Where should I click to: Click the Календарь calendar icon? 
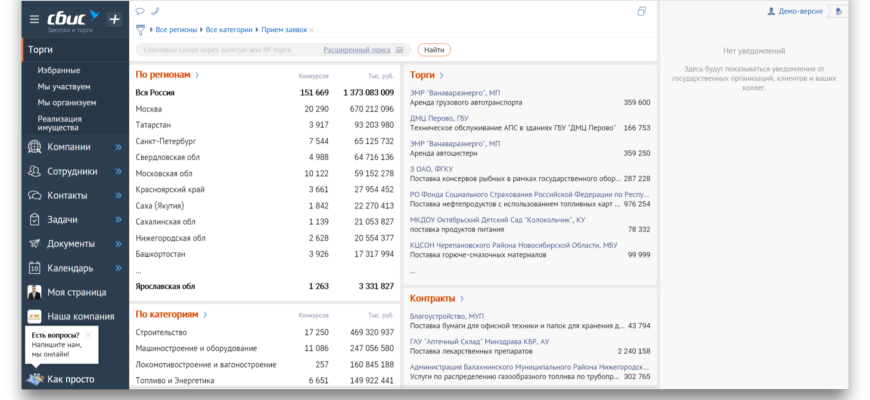click(34, 268)
